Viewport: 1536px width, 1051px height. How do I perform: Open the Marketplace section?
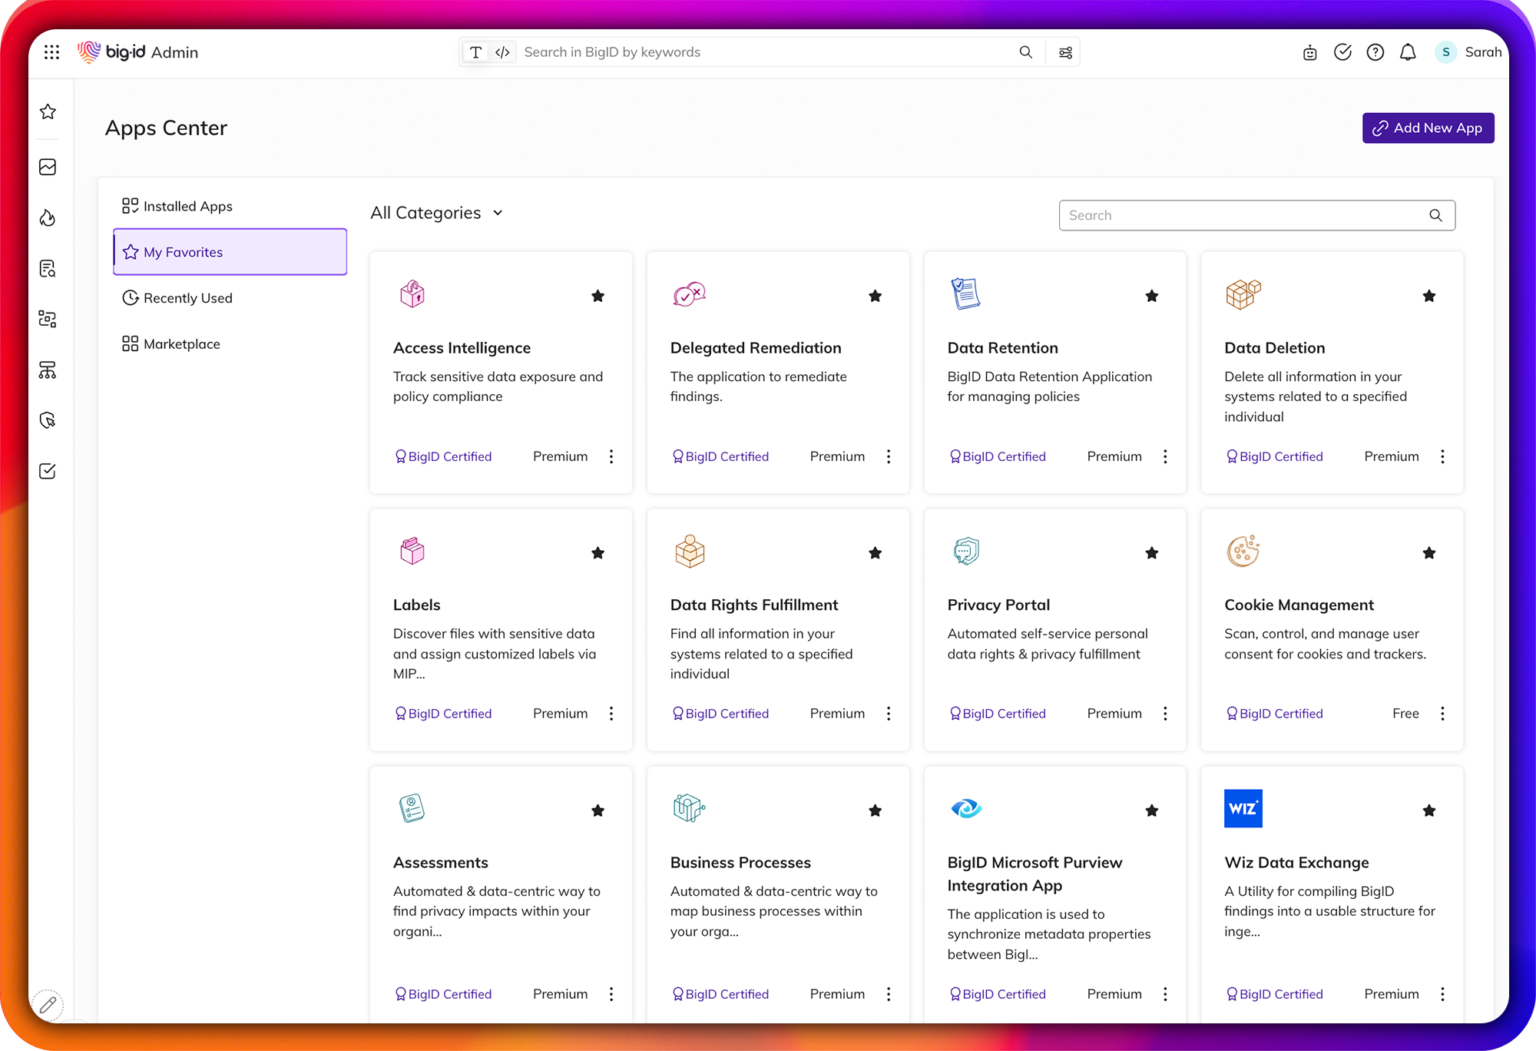tap(182, 344)
